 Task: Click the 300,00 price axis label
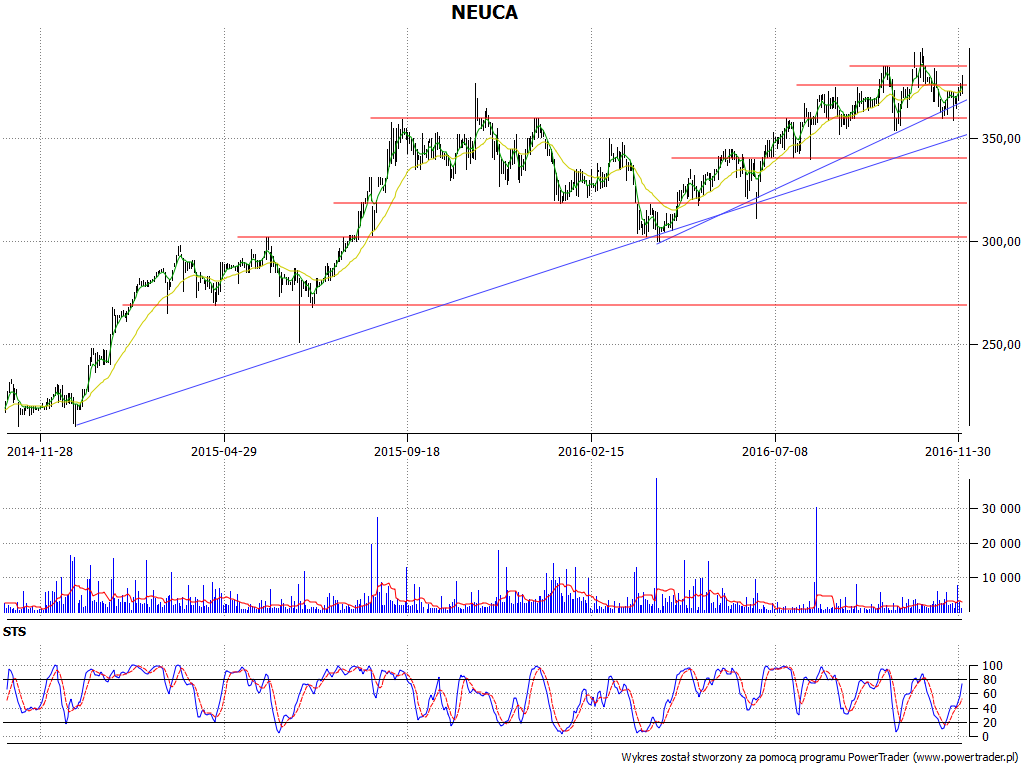(x=999, y=242)
